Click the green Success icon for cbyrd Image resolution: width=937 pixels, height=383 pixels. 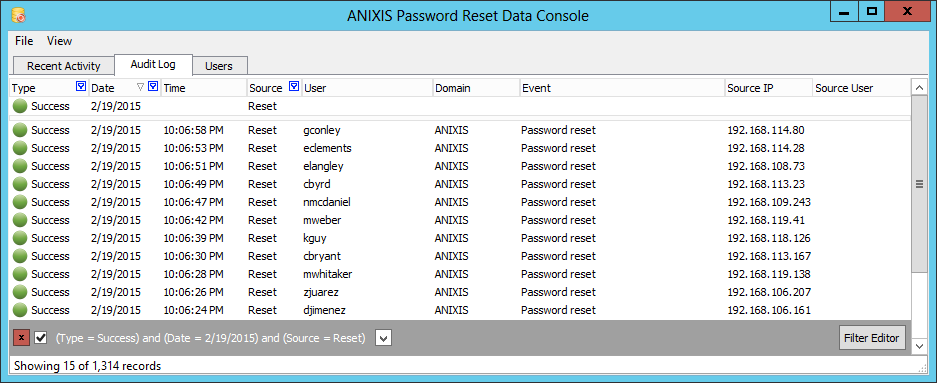[x=20, y=184]
